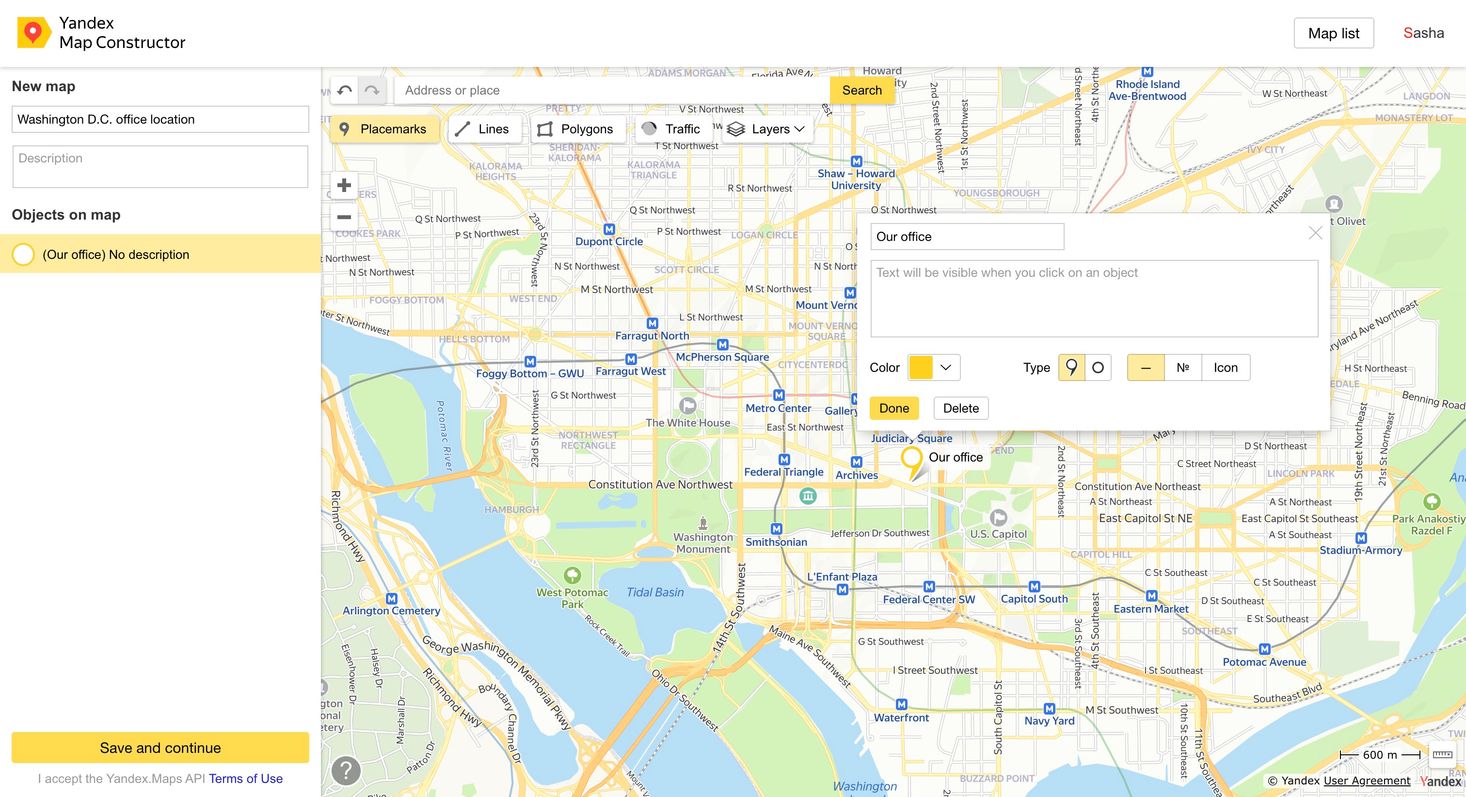Open the Map list
The image size is (1466, 797).
click(1333, 33)
